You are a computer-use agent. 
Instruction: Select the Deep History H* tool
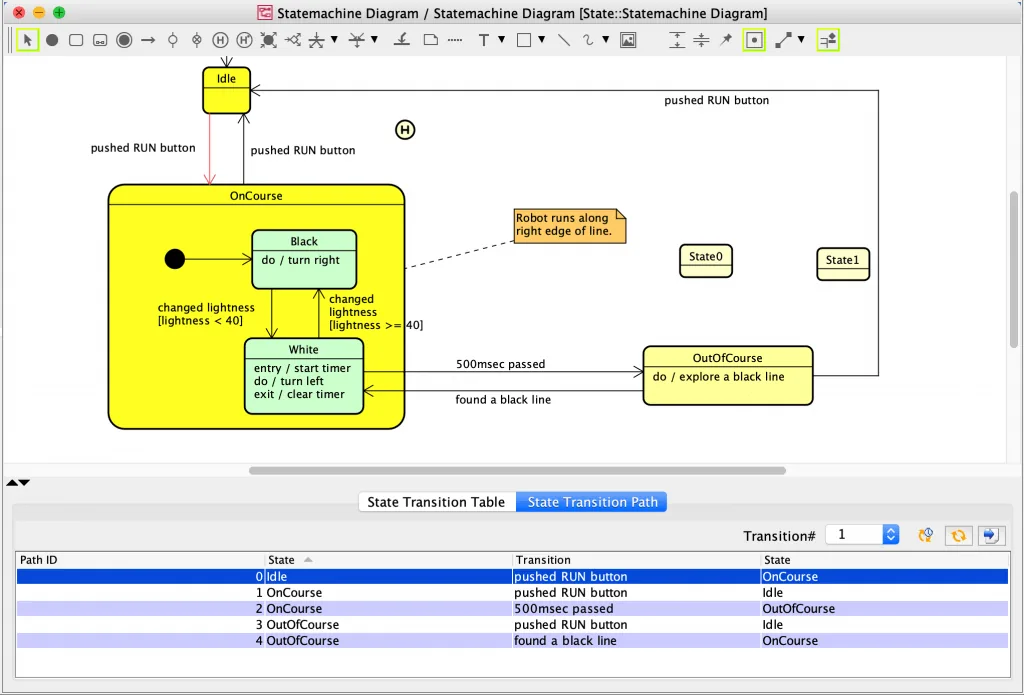pyautogui.click(x=244, y=40)
